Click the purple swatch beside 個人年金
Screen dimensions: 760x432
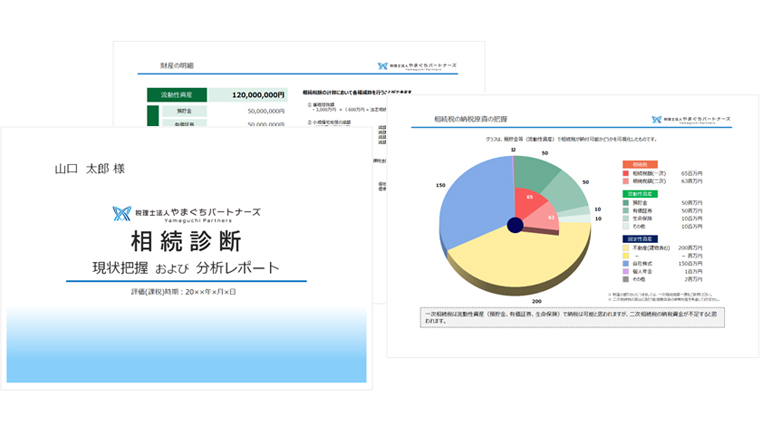coord(626,272)
